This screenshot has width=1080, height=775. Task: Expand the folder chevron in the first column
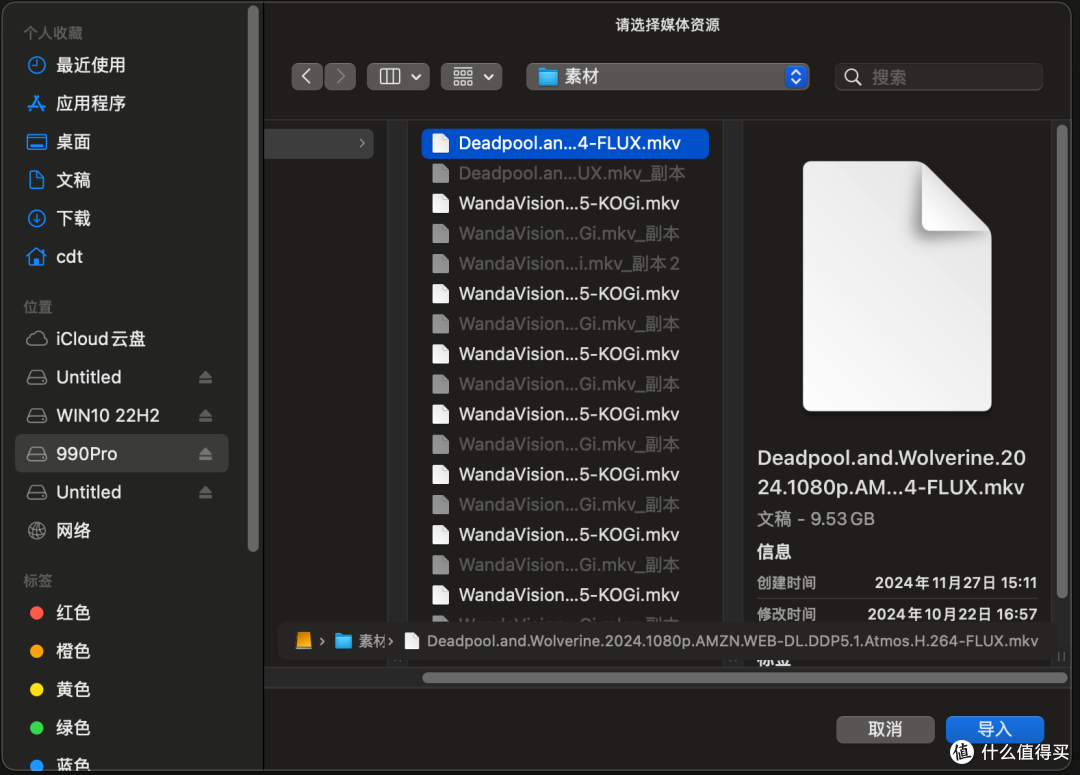(x=362, y=143)
